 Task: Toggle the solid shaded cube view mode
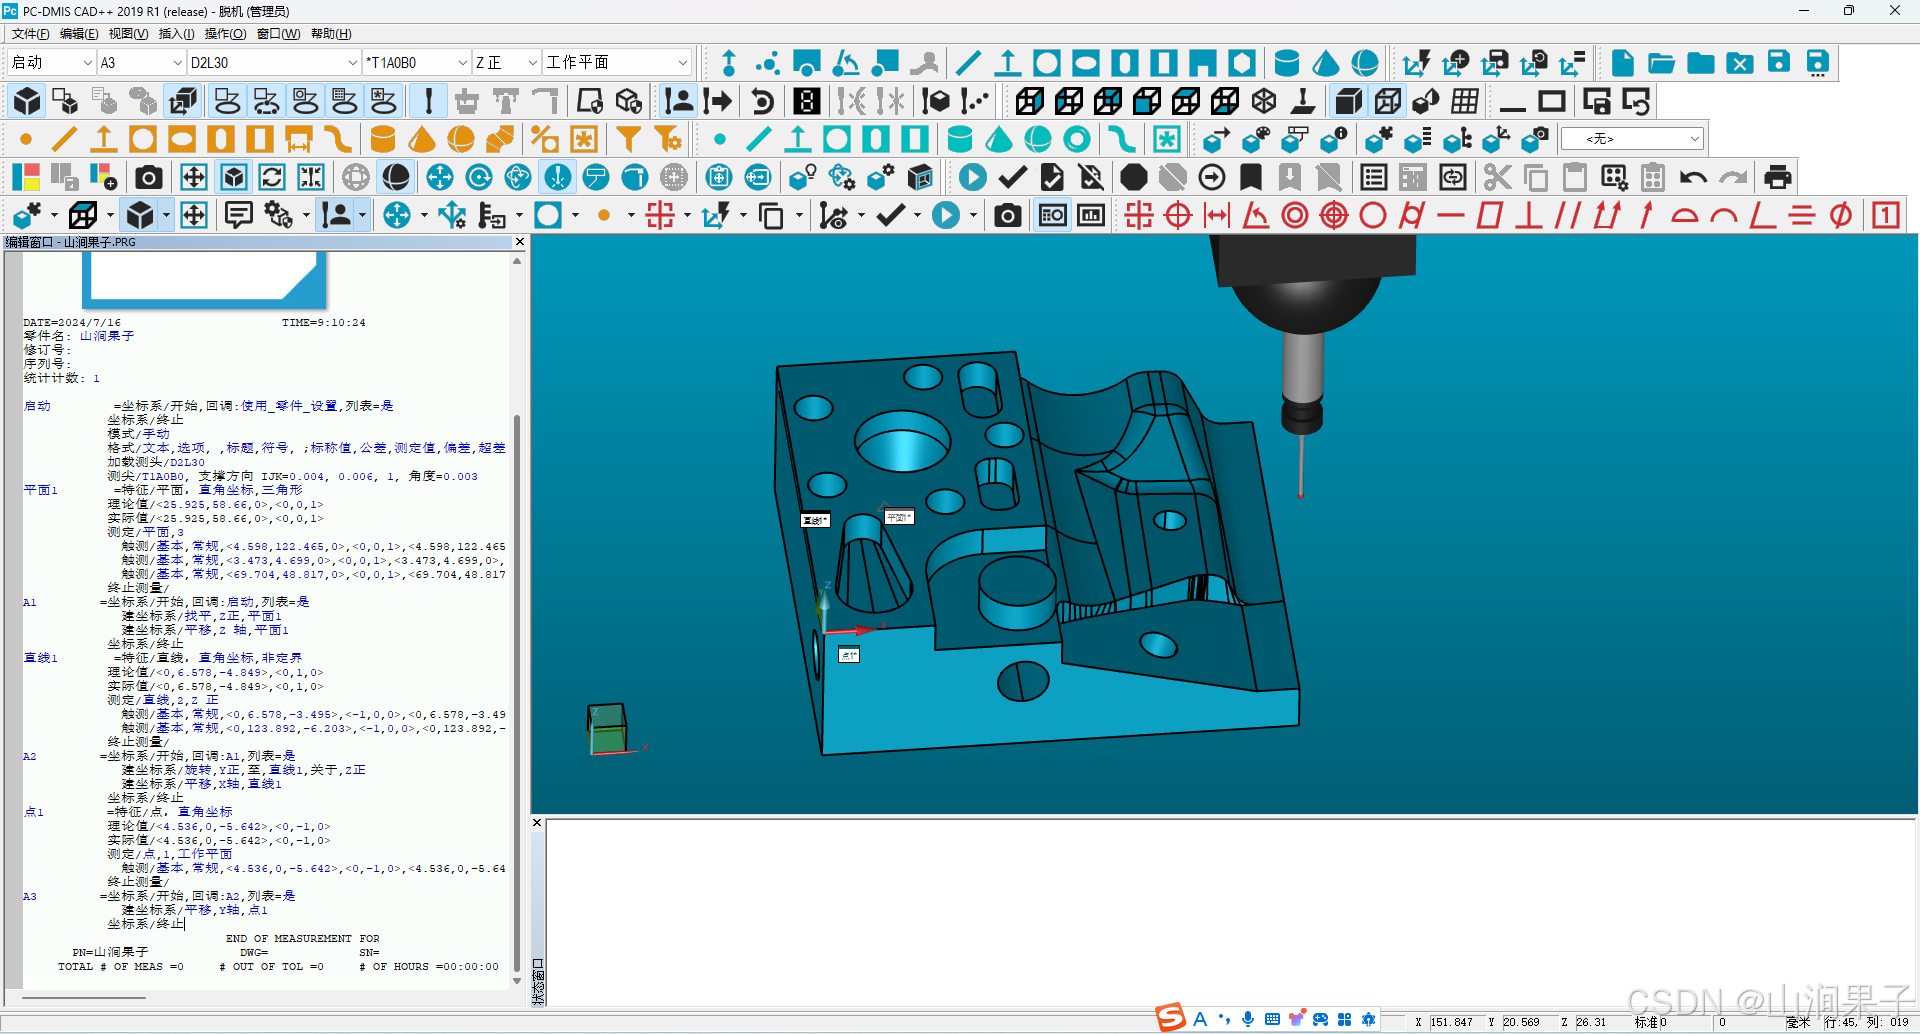pos(1349,101)
